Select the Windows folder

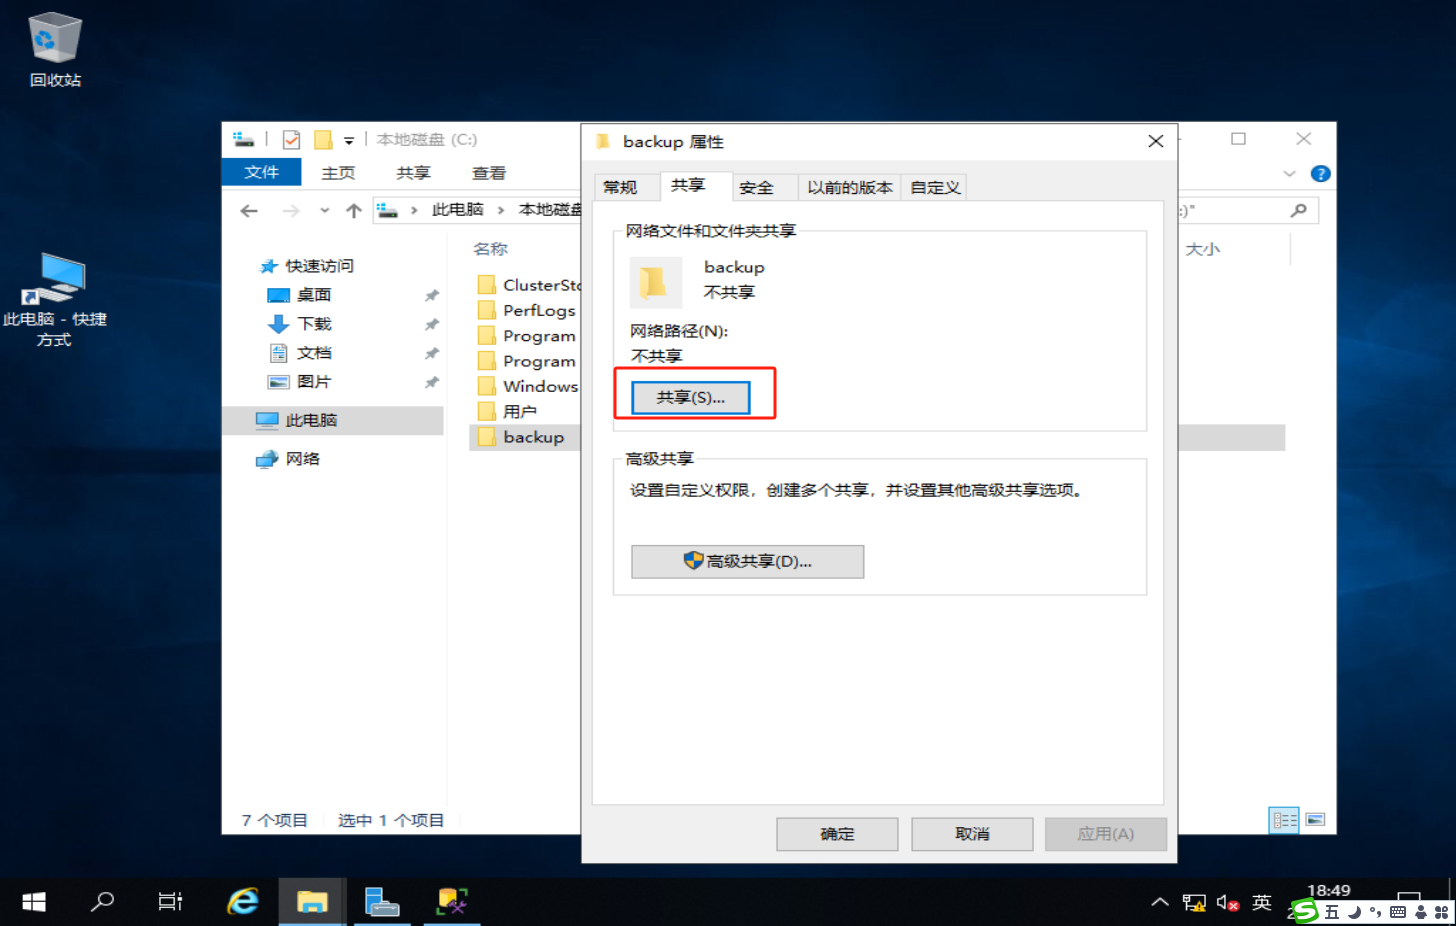526,386
